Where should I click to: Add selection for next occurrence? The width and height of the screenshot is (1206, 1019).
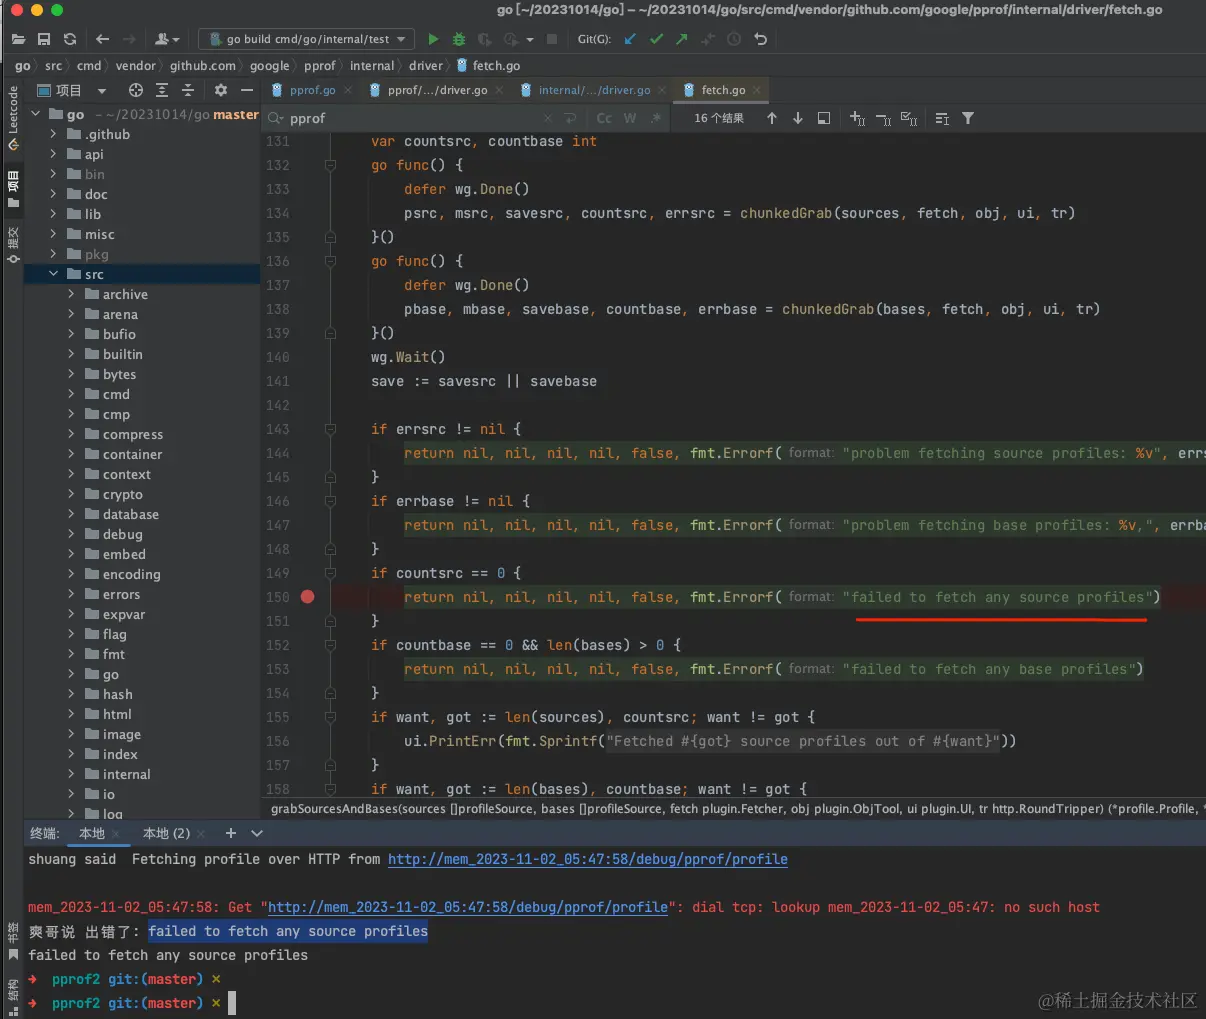click(857, 118)
